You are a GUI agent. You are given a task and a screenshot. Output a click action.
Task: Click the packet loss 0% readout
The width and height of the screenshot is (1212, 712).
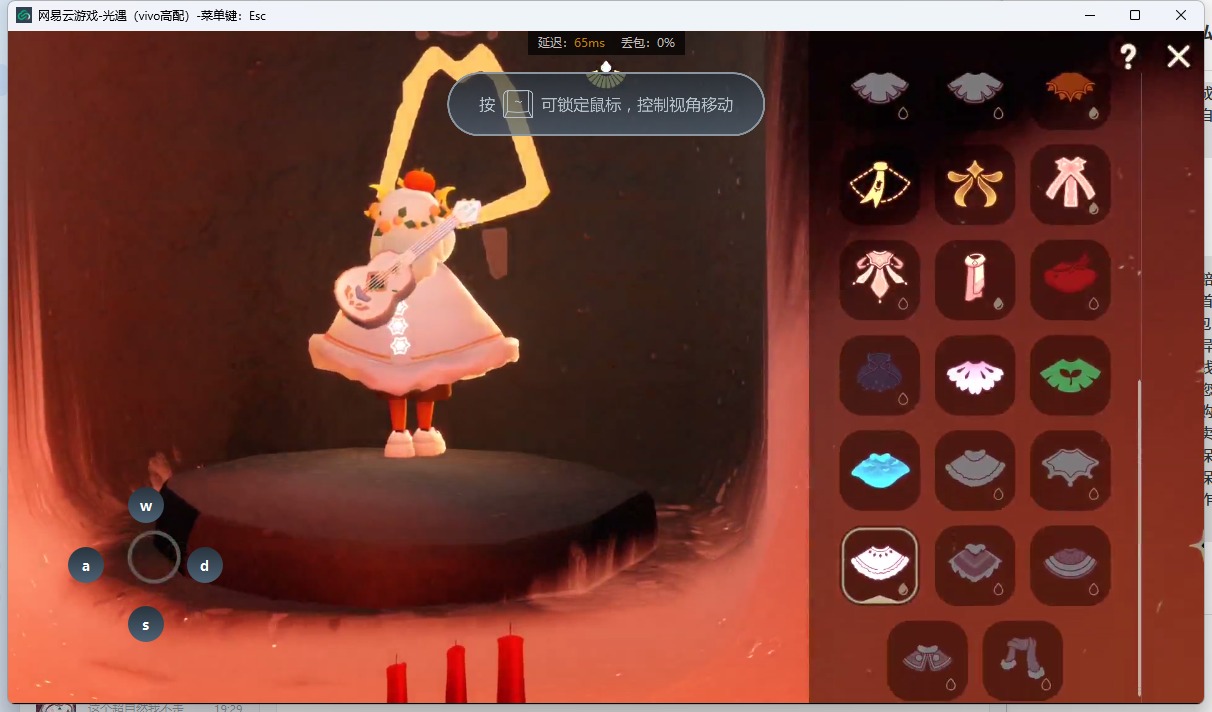click(x=648, y=43)
